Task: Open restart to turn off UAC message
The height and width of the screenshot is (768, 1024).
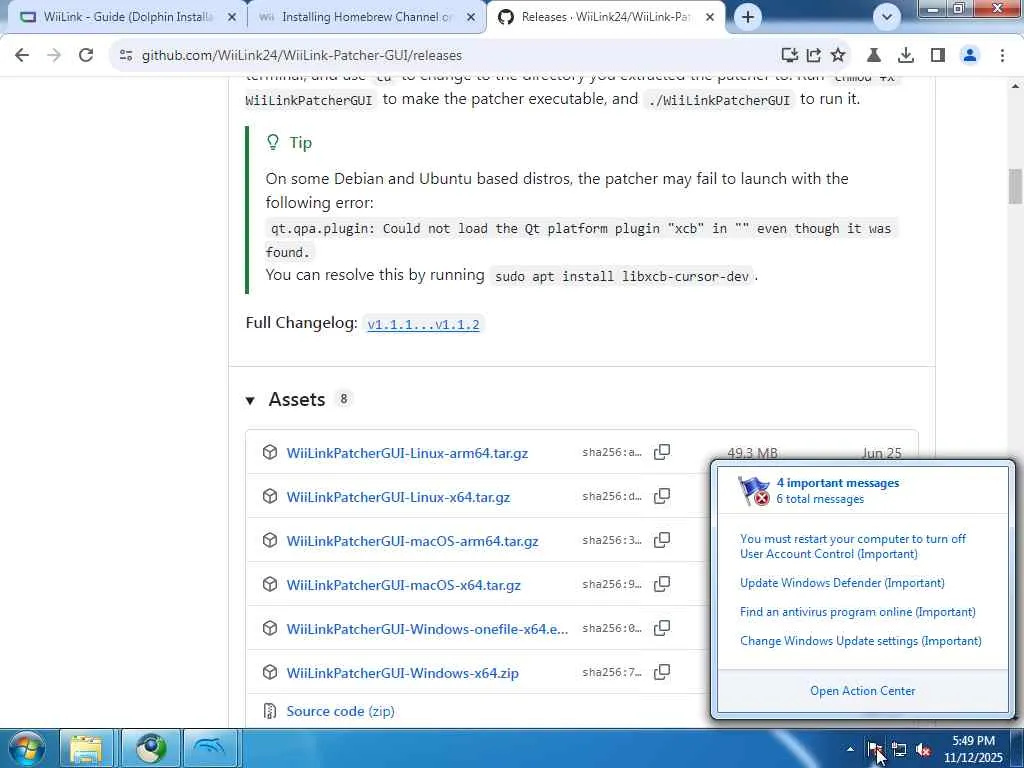Action: coord(853,546)
